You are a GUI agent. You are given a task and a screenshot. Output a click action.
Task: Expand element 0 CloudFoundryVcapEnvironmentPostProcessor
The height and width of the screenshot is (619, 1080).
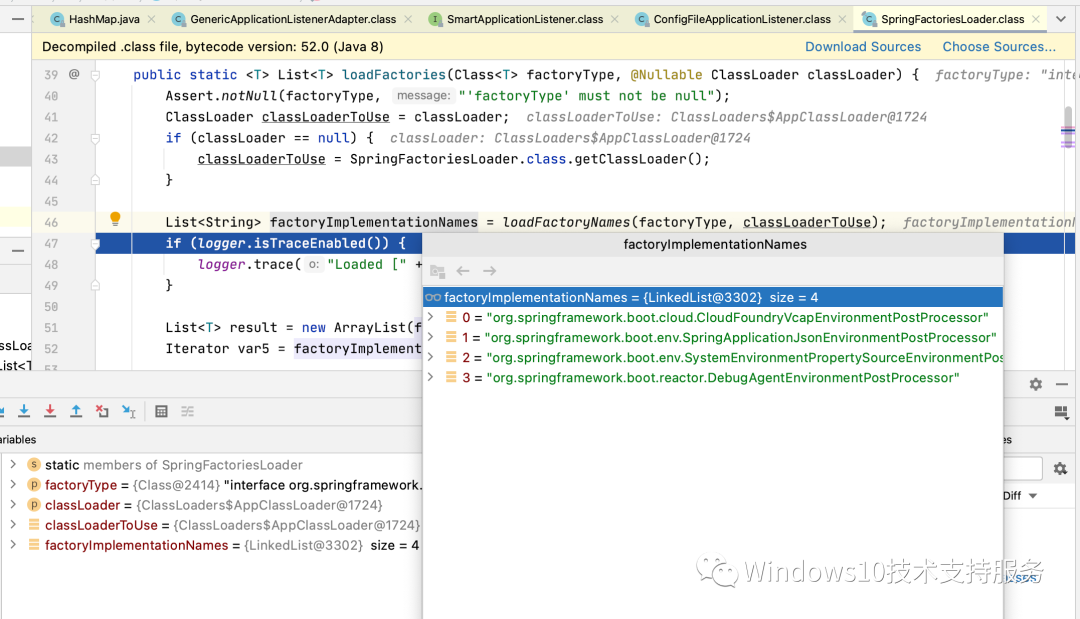[430, 317]
